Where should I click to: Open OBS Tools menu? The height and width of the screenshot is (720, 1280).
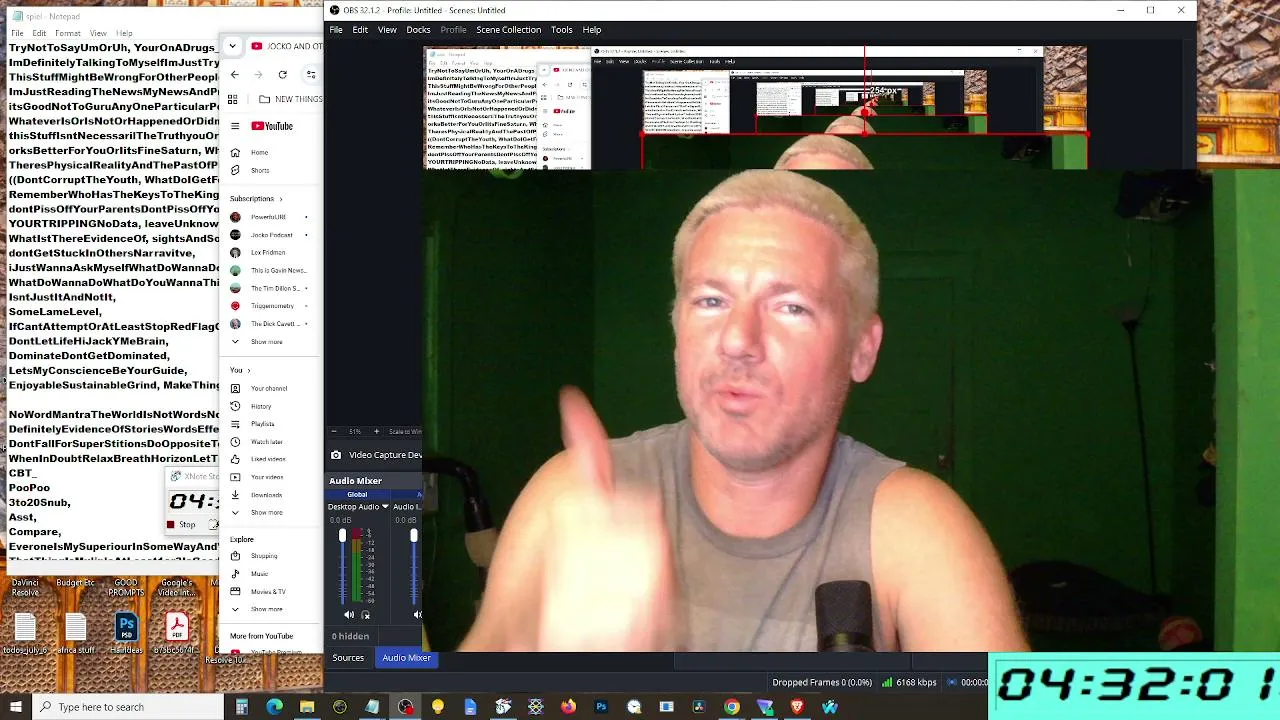pyautogui.click(x=561, y=30)
